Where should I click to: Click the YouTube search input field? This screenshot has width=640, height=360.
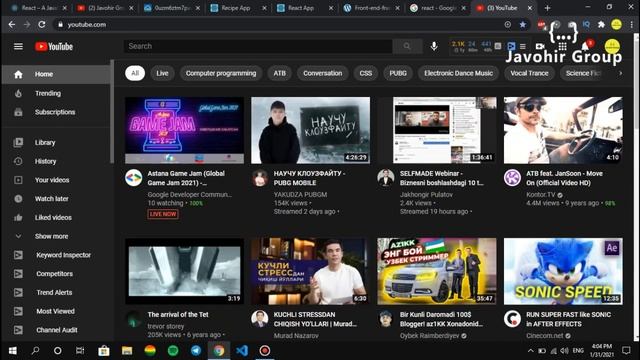258,46
